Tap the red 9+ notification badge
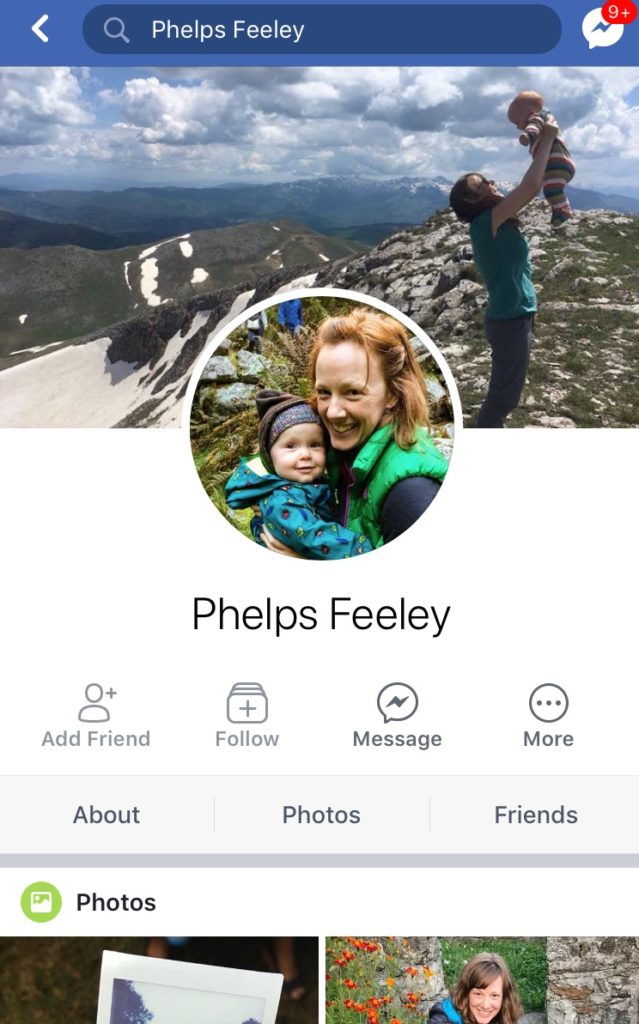 (x=618, y=12)
